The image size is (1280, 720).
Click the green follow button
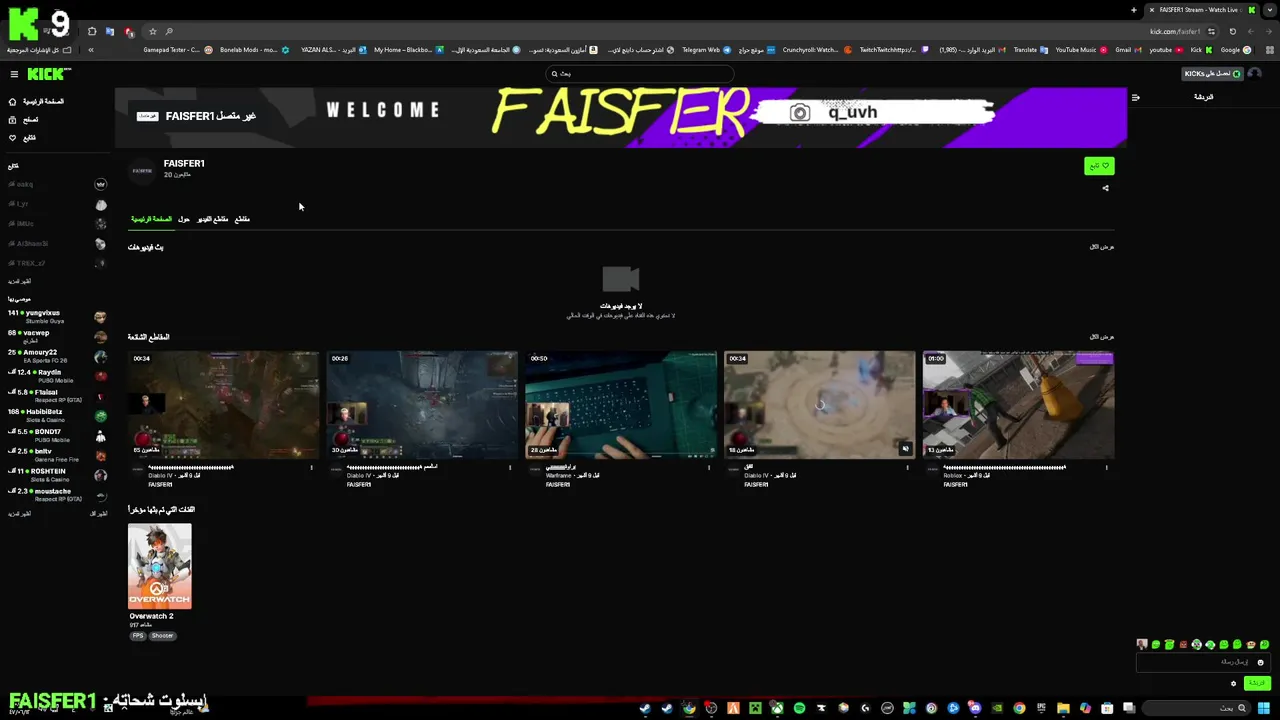tap(1099, 166)
